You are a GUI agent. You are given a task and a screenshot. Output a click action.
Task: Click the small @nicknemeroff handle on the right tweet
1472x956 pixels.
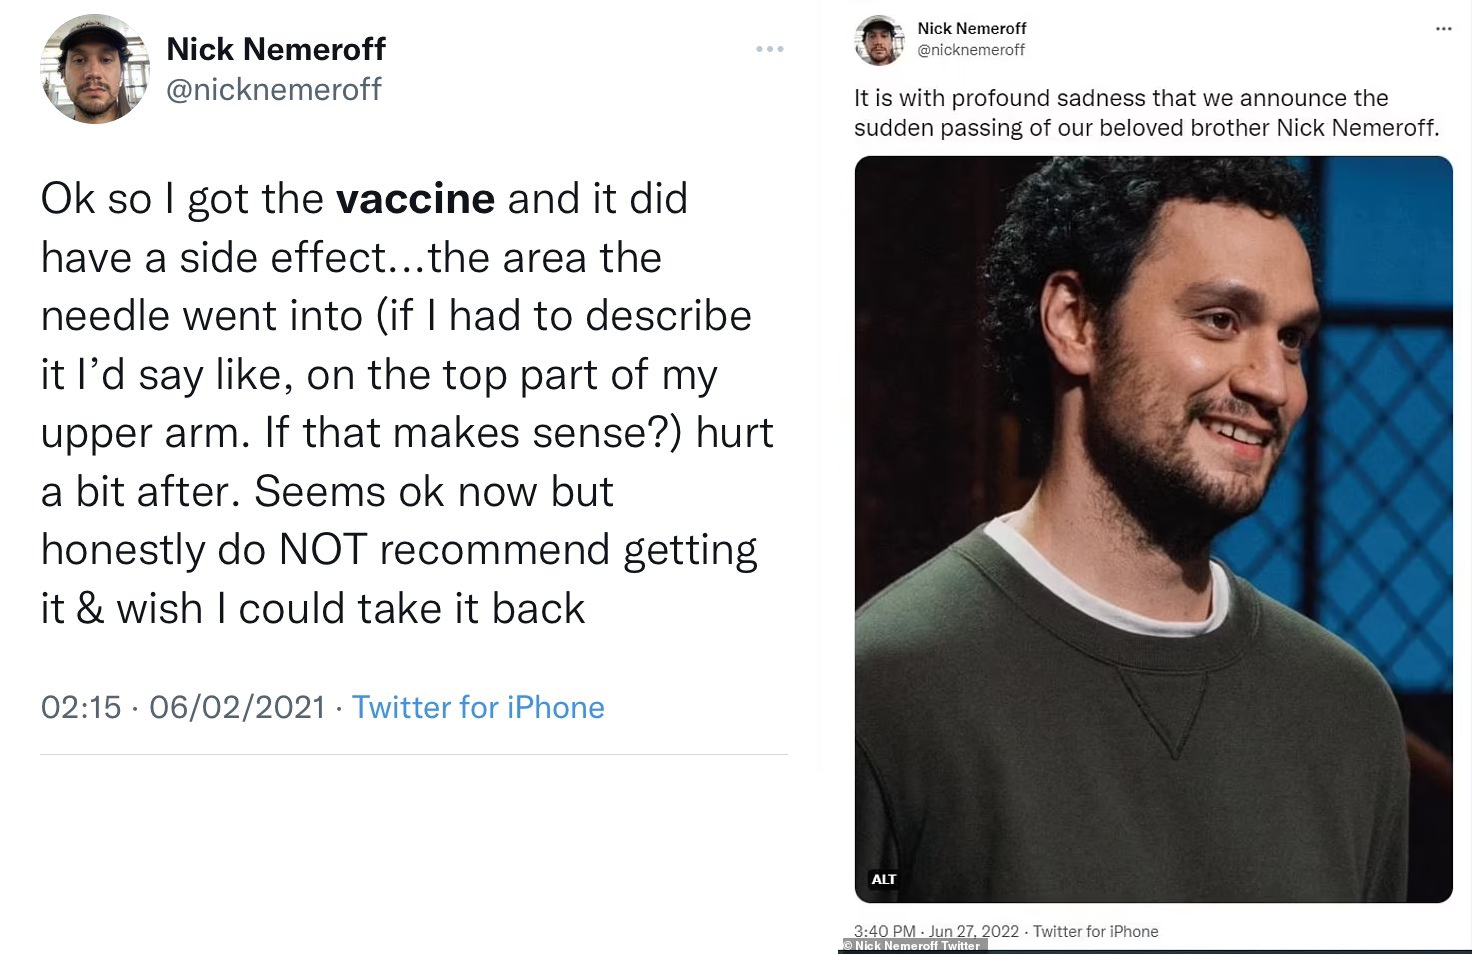(x=971, y=50)
